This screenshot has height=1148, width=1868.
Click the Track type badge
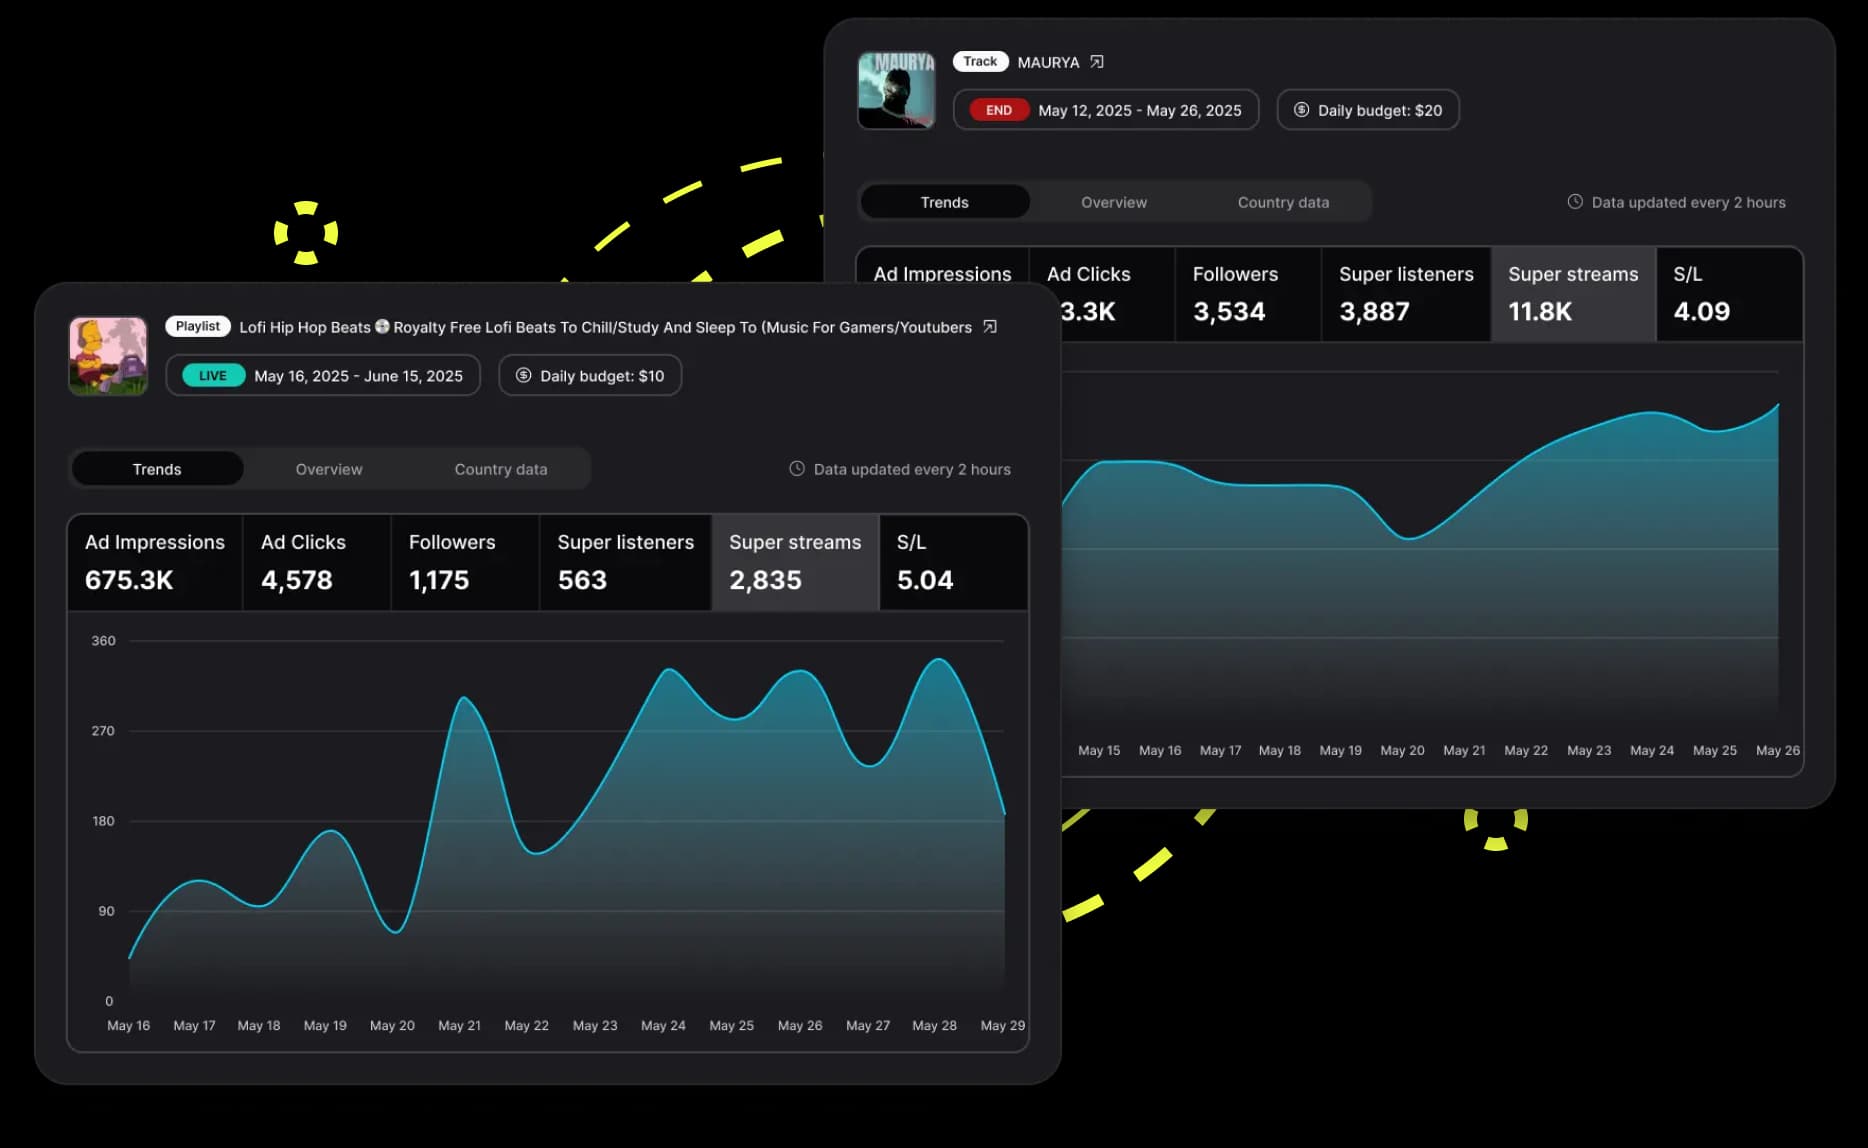pos(979,61)
